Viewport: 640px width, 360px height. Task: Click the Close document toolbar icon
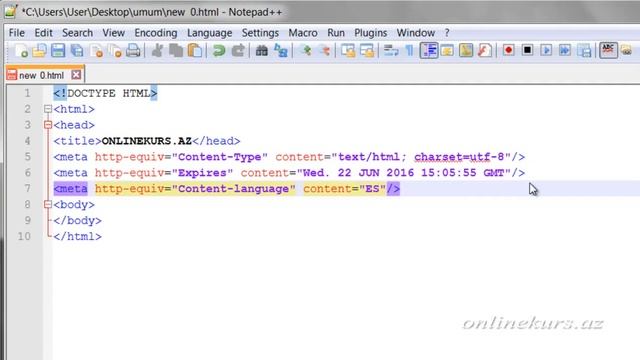coord(96,51)
